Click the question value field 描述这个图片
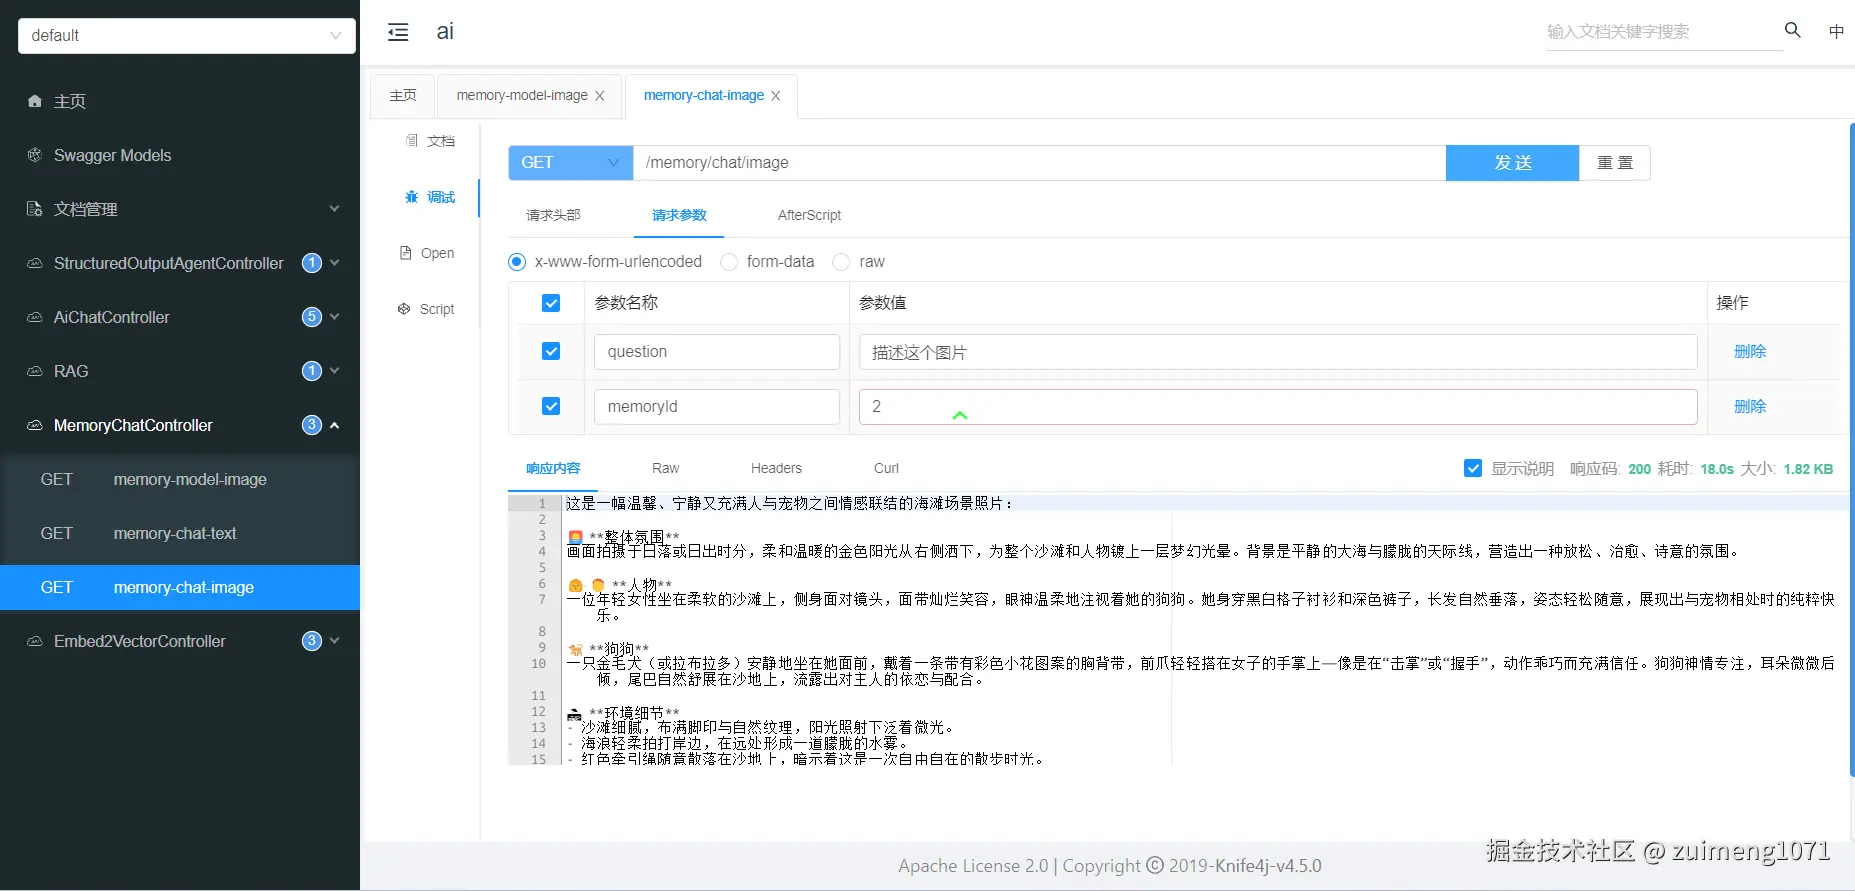 pyautogui.click(x=1278, y=352)
